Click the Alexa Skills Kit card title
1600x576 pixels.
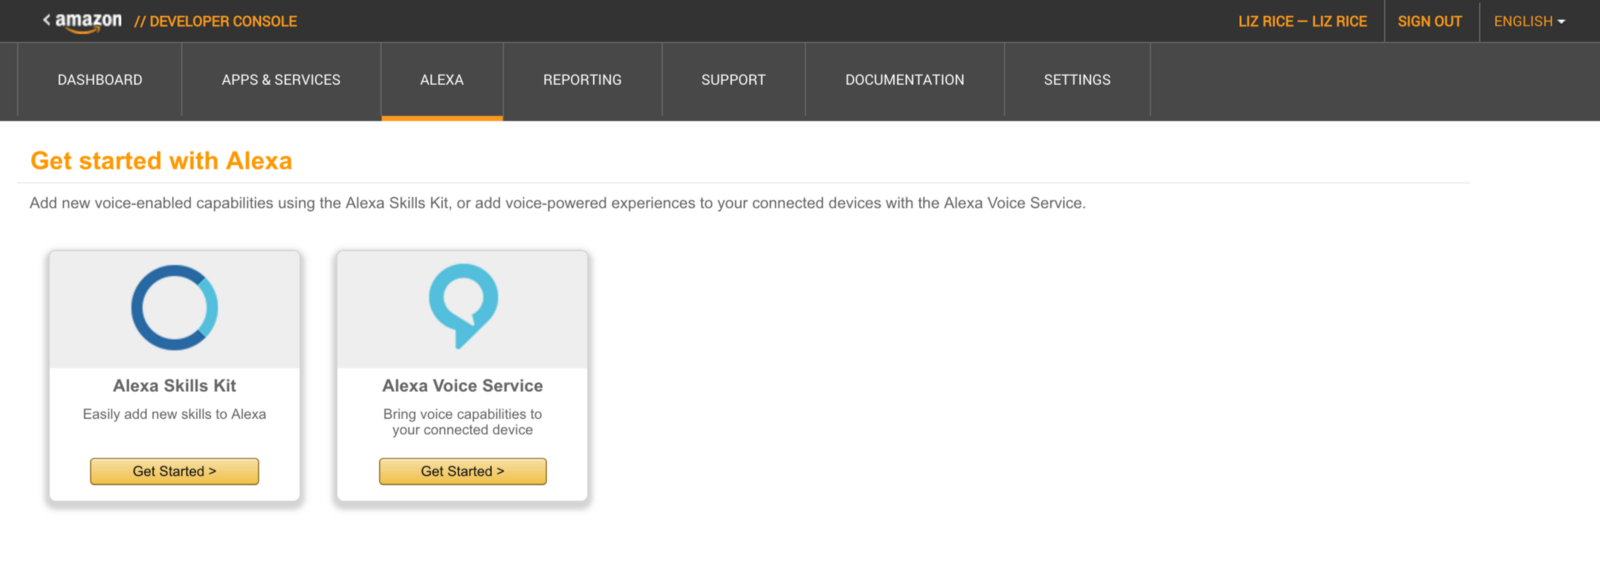pyautogui.click(x=175, y=386)
